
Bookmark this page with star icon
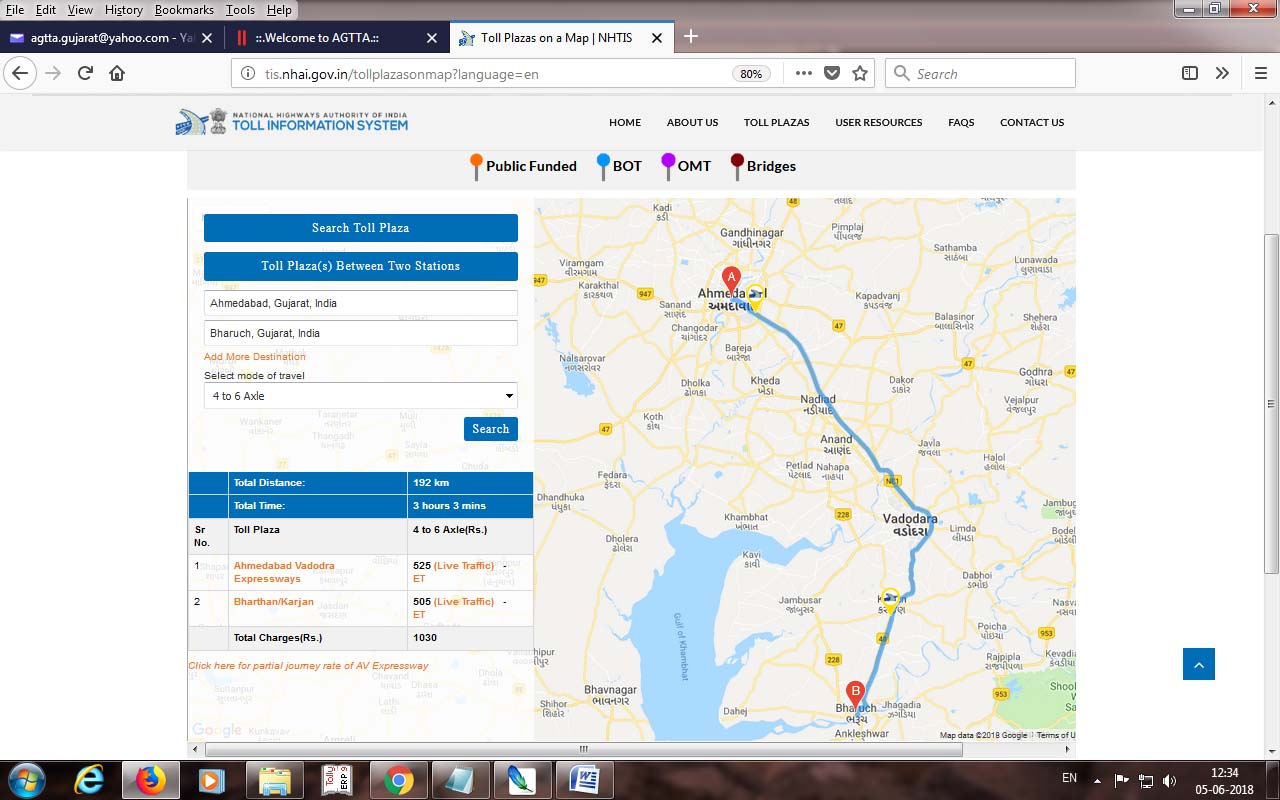click(x=860, y=73)
